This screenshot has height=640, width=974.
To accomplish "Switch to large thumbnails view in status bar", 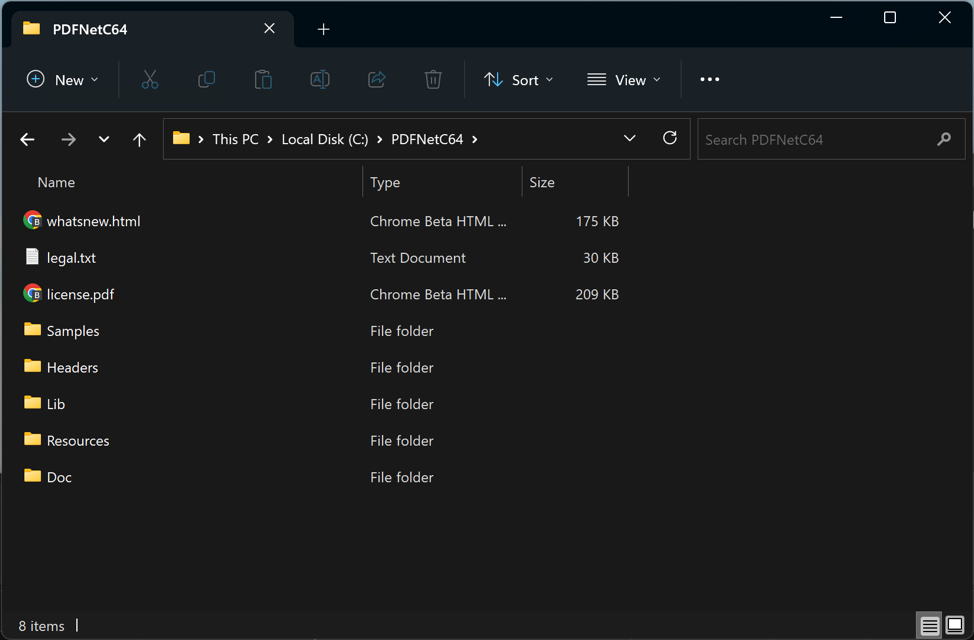I will click(x=955, y=624).
